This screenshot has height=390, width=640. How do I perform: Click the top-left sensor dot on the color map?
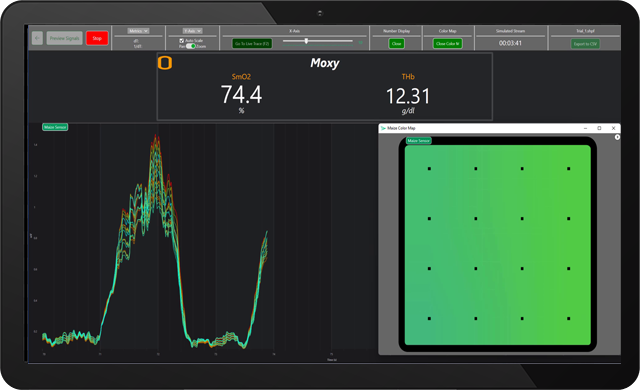pyautogui.click(x=429, y=168)
